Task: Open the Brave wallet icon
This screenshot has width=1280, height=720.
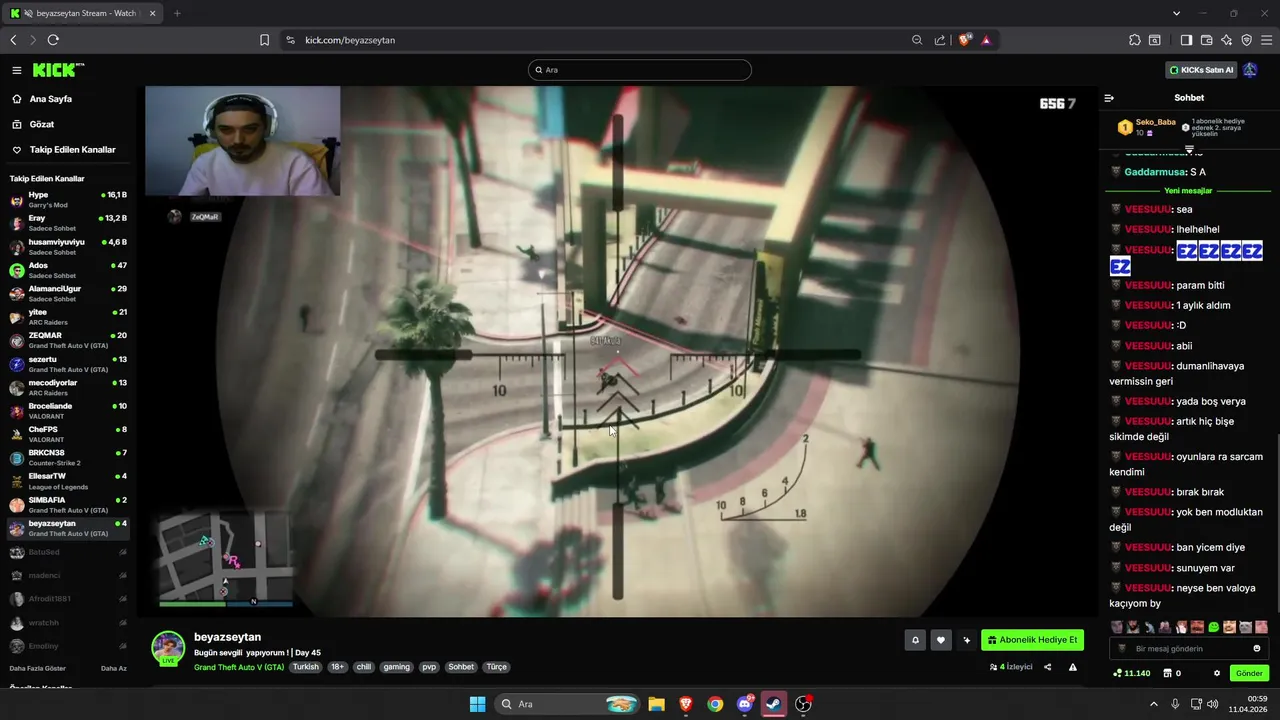Action: [x=1206, y=40]
